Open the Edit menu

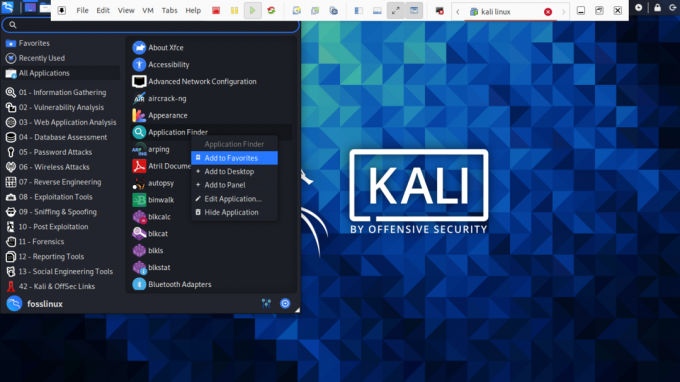tap(103, 10)
